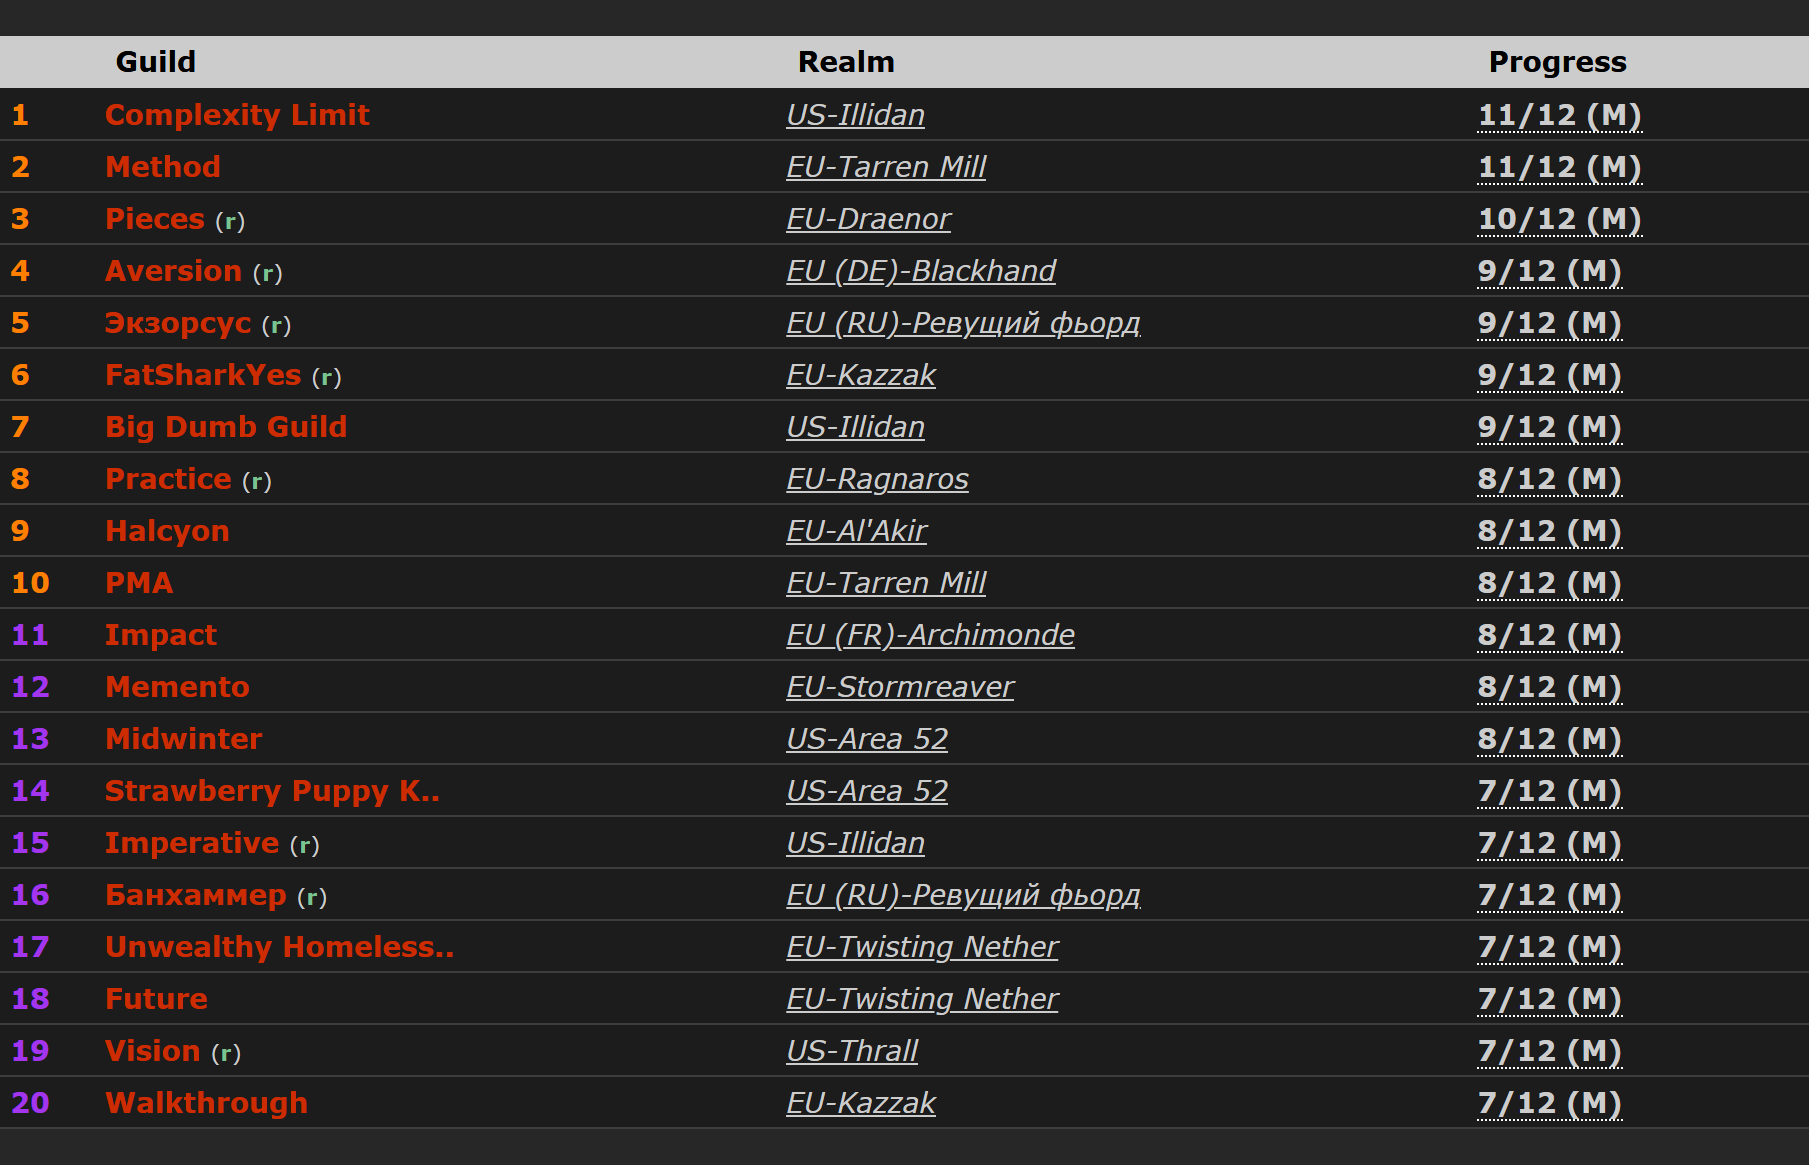Open the Halcyon guild link
Image resolution: width=1809 pixels, height=1165 pixels.
[x=167, y=531]
